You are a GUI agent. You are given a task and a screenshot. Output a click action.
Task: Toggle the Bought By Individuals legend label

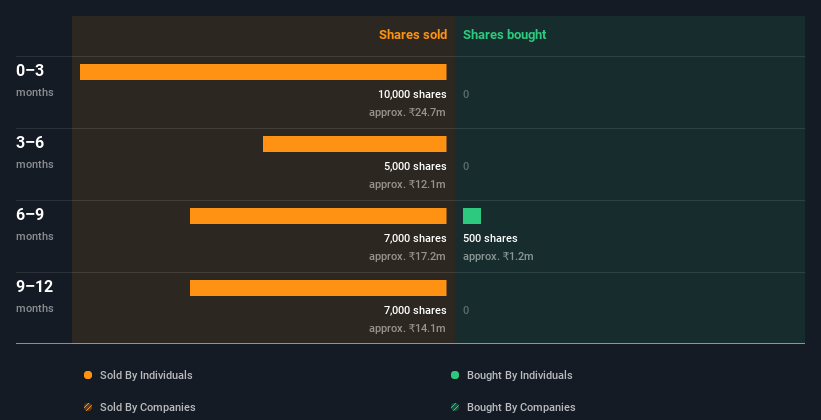point(519,375)
